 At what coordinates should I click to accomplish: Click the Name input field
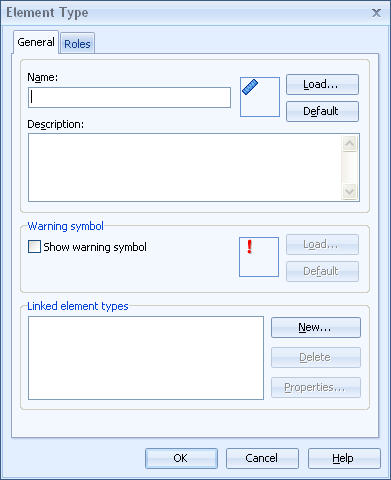(129, 97)
